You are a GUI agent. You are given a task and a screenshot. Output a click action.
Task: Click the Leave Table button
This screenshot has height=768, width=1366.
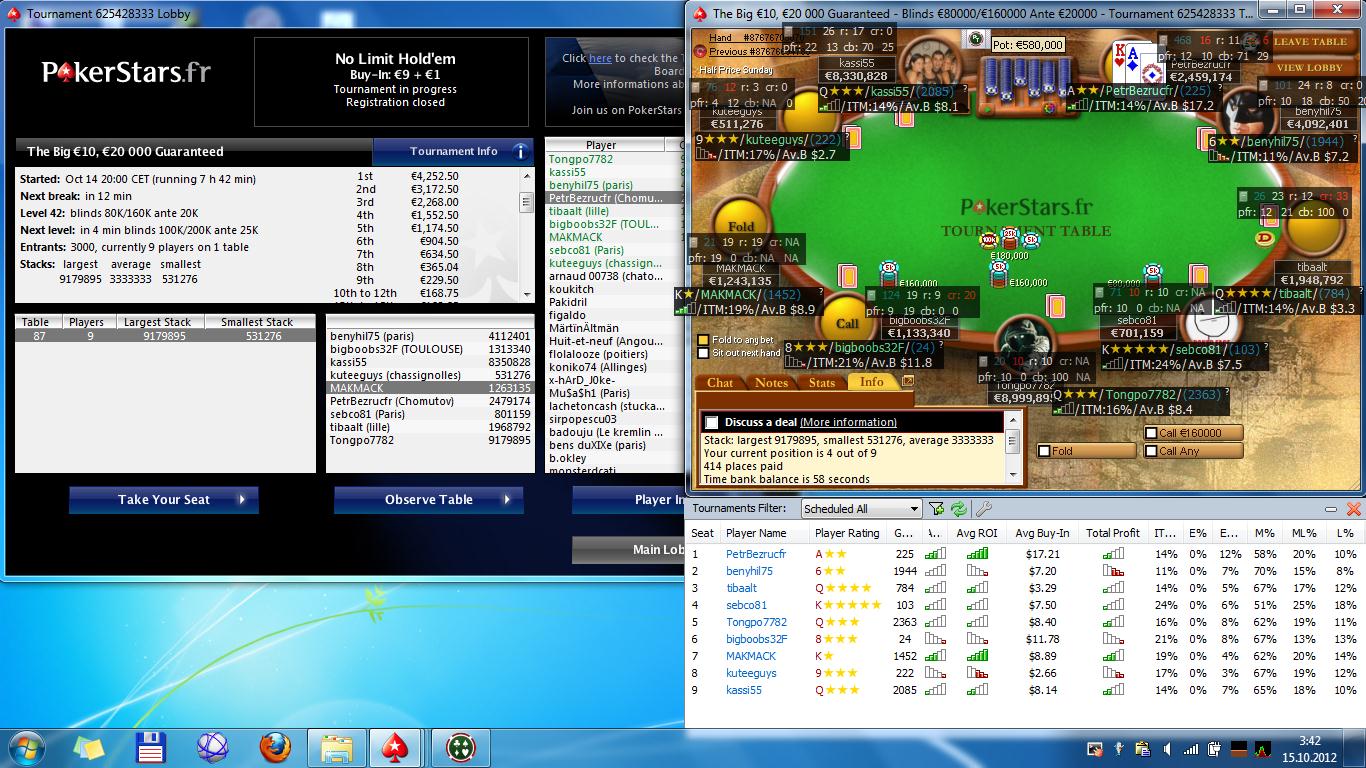(x=1310, y=42)
